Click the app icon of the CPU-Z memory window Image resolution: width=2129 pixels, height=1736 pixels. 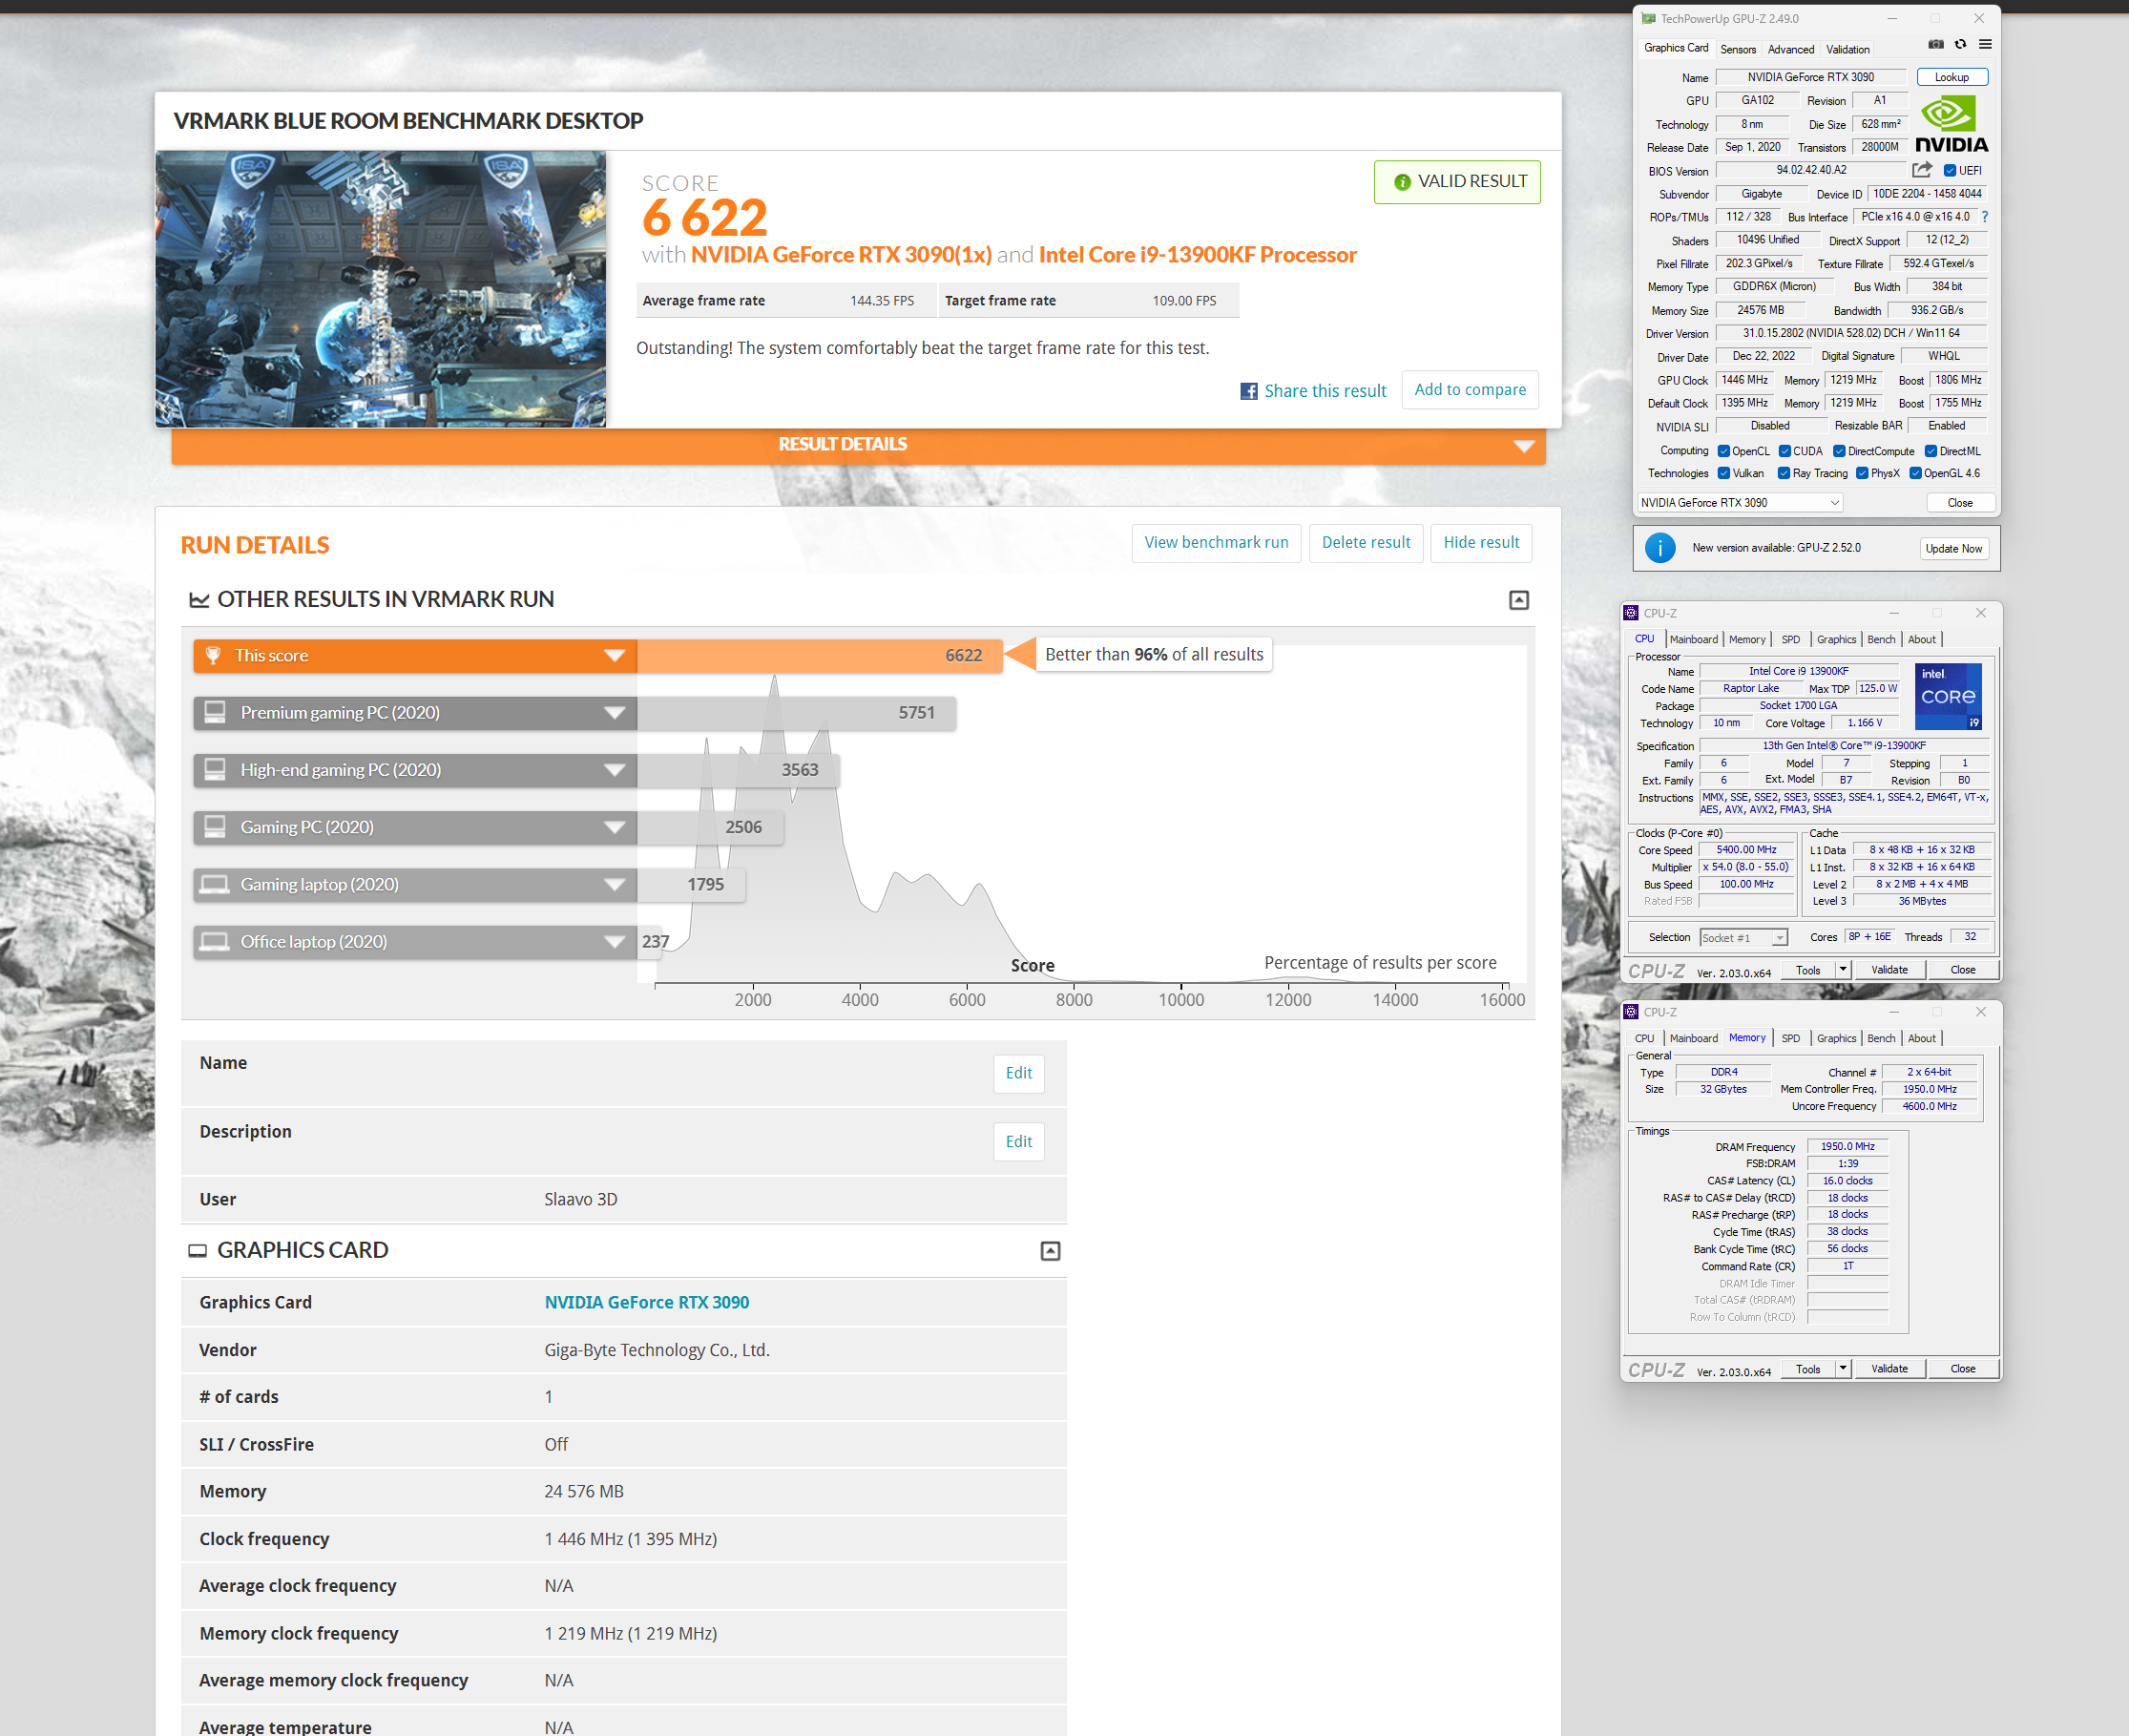tap(1631, 1012)
